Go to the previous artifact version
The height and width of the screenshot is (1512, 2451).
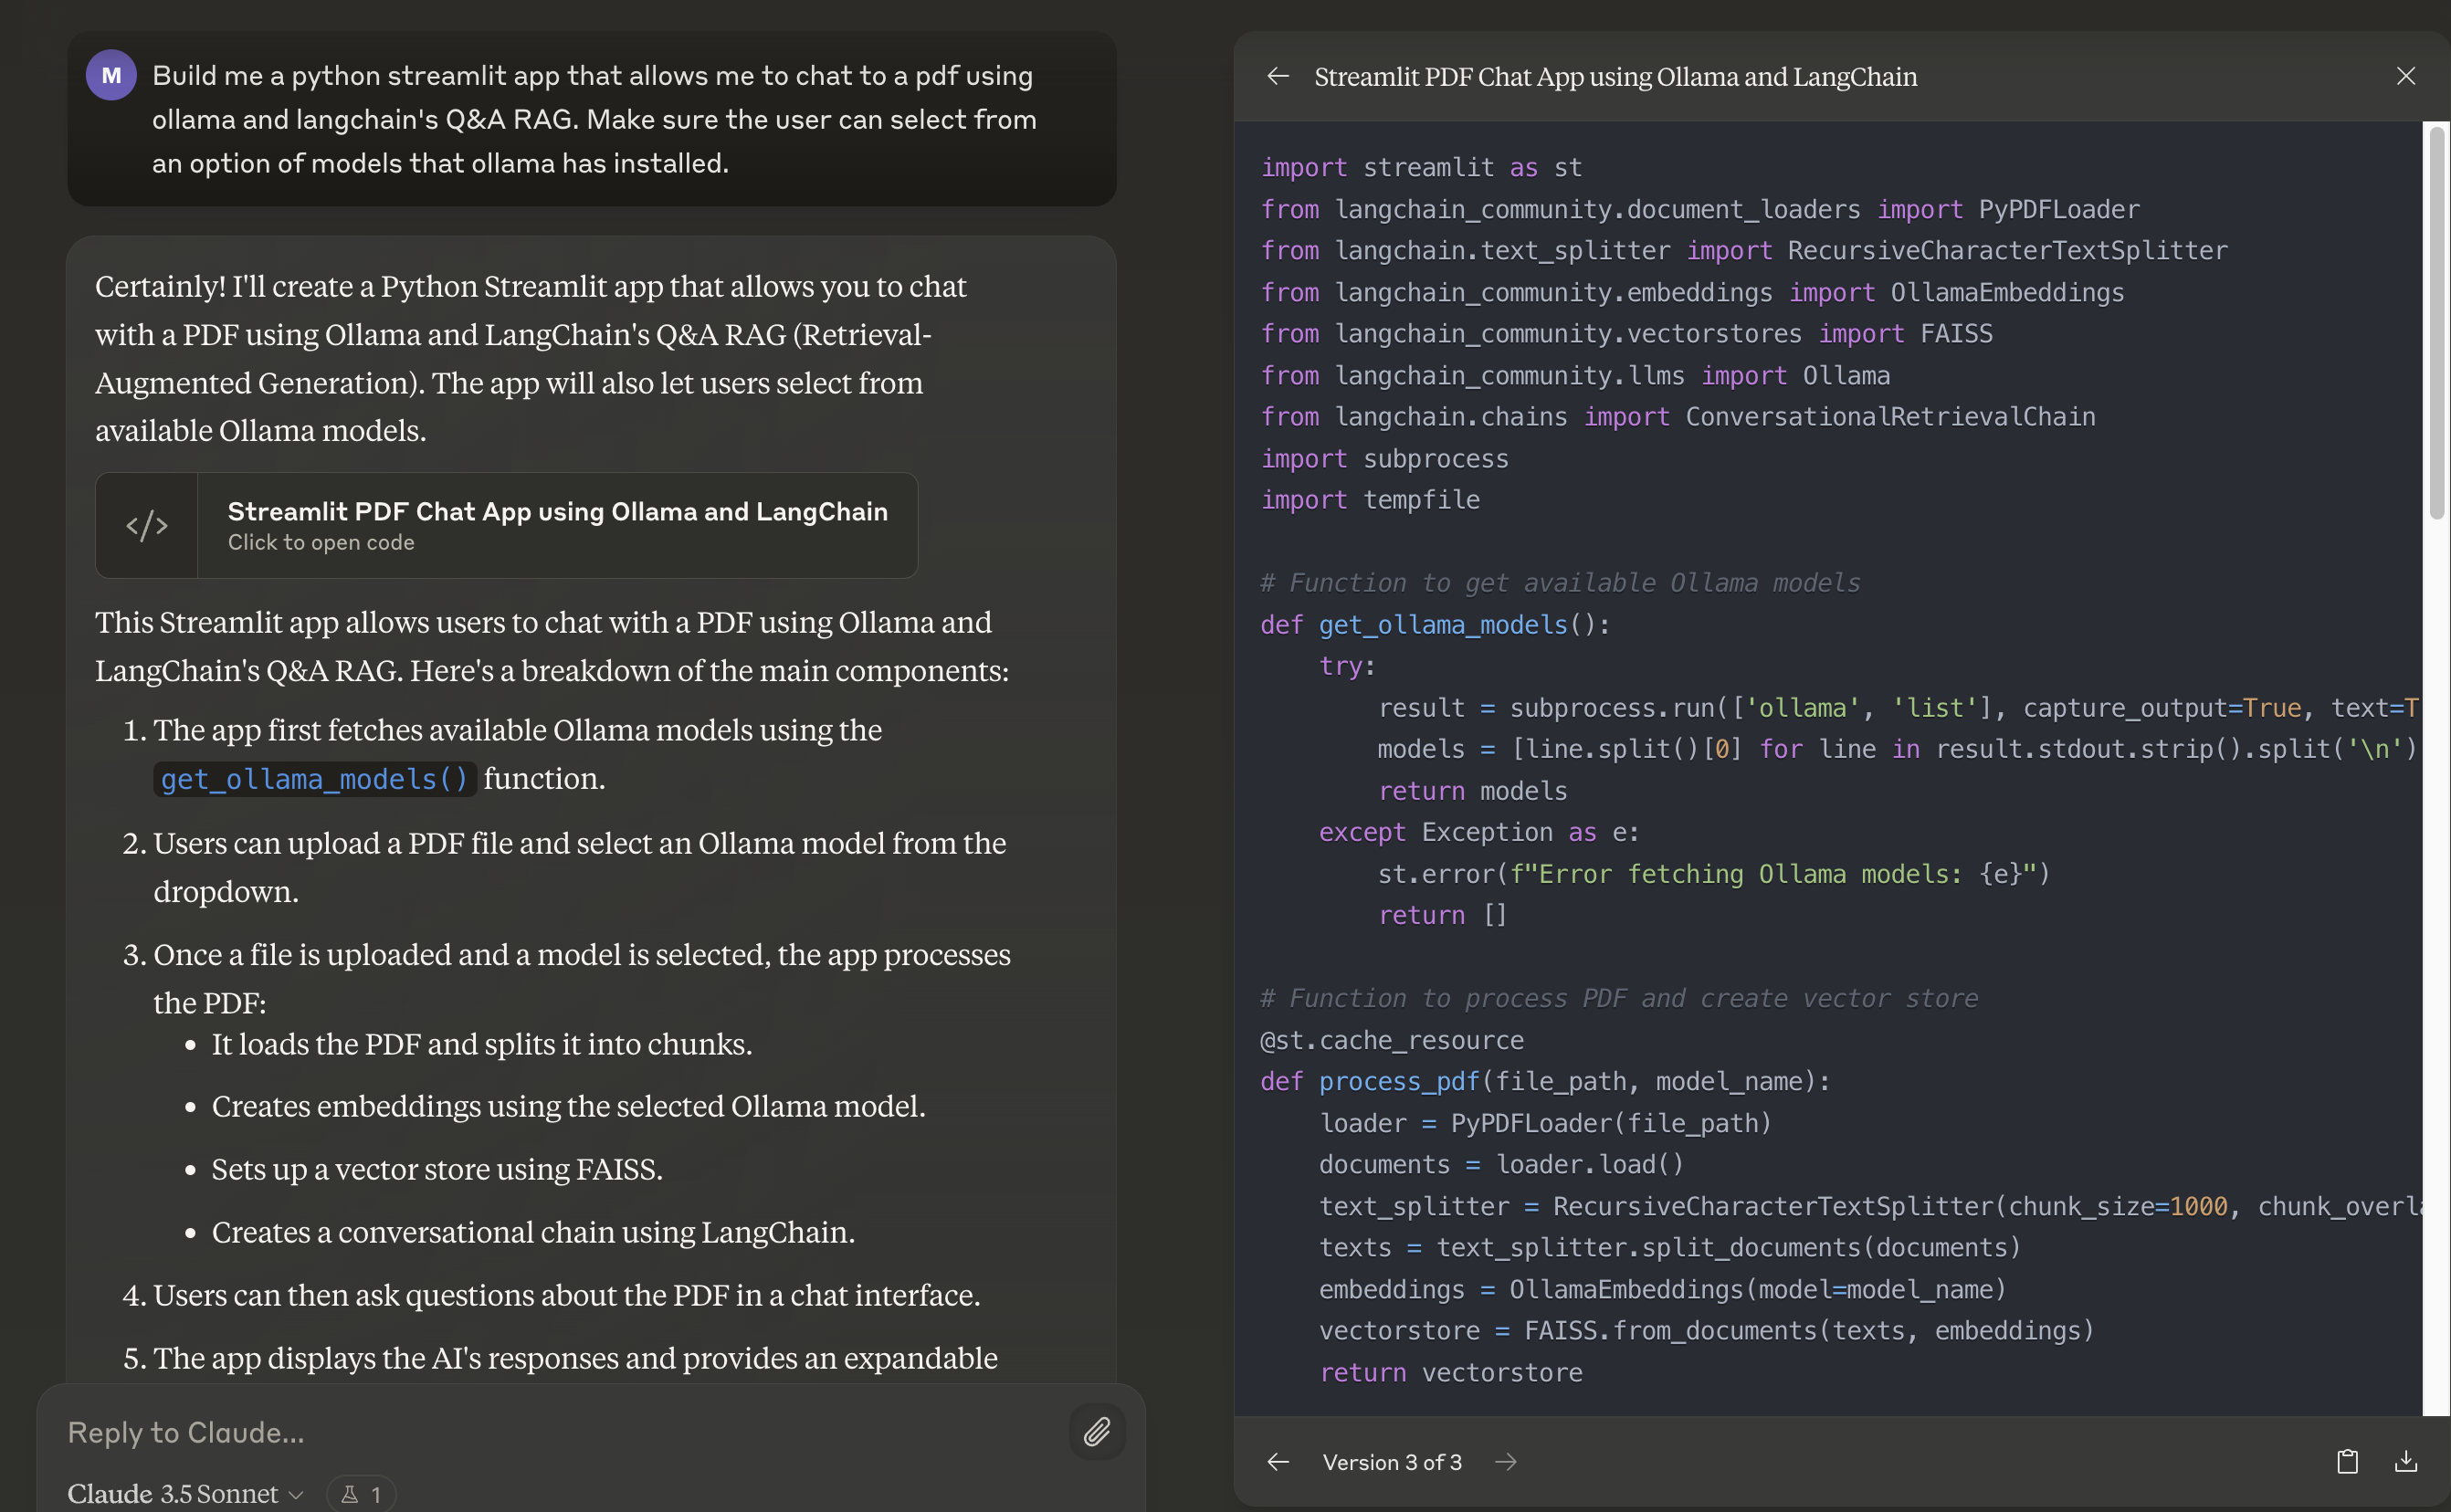[x=1277, y=1462]
